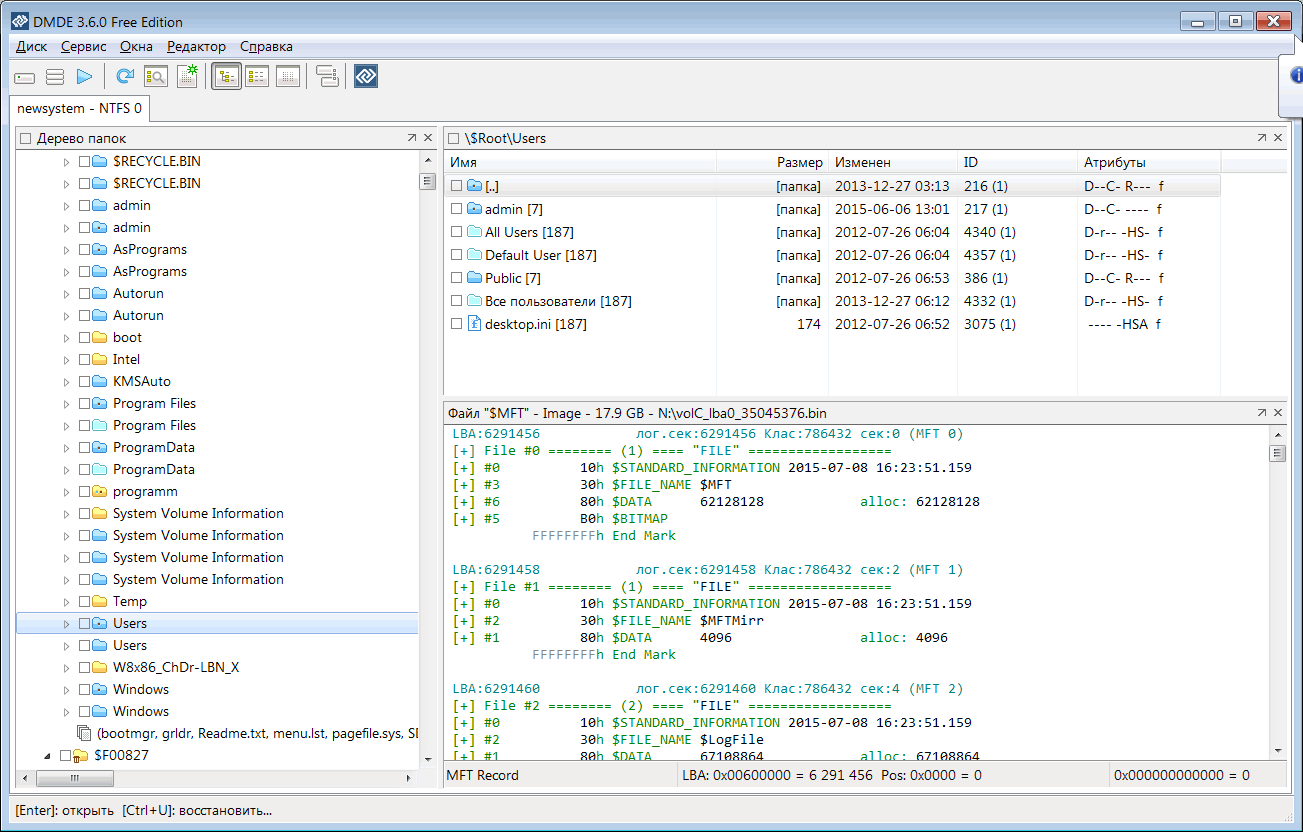Tick the desktop.ini file checkbox
This screenshot has height=832, width=1303.
(456, 324)
